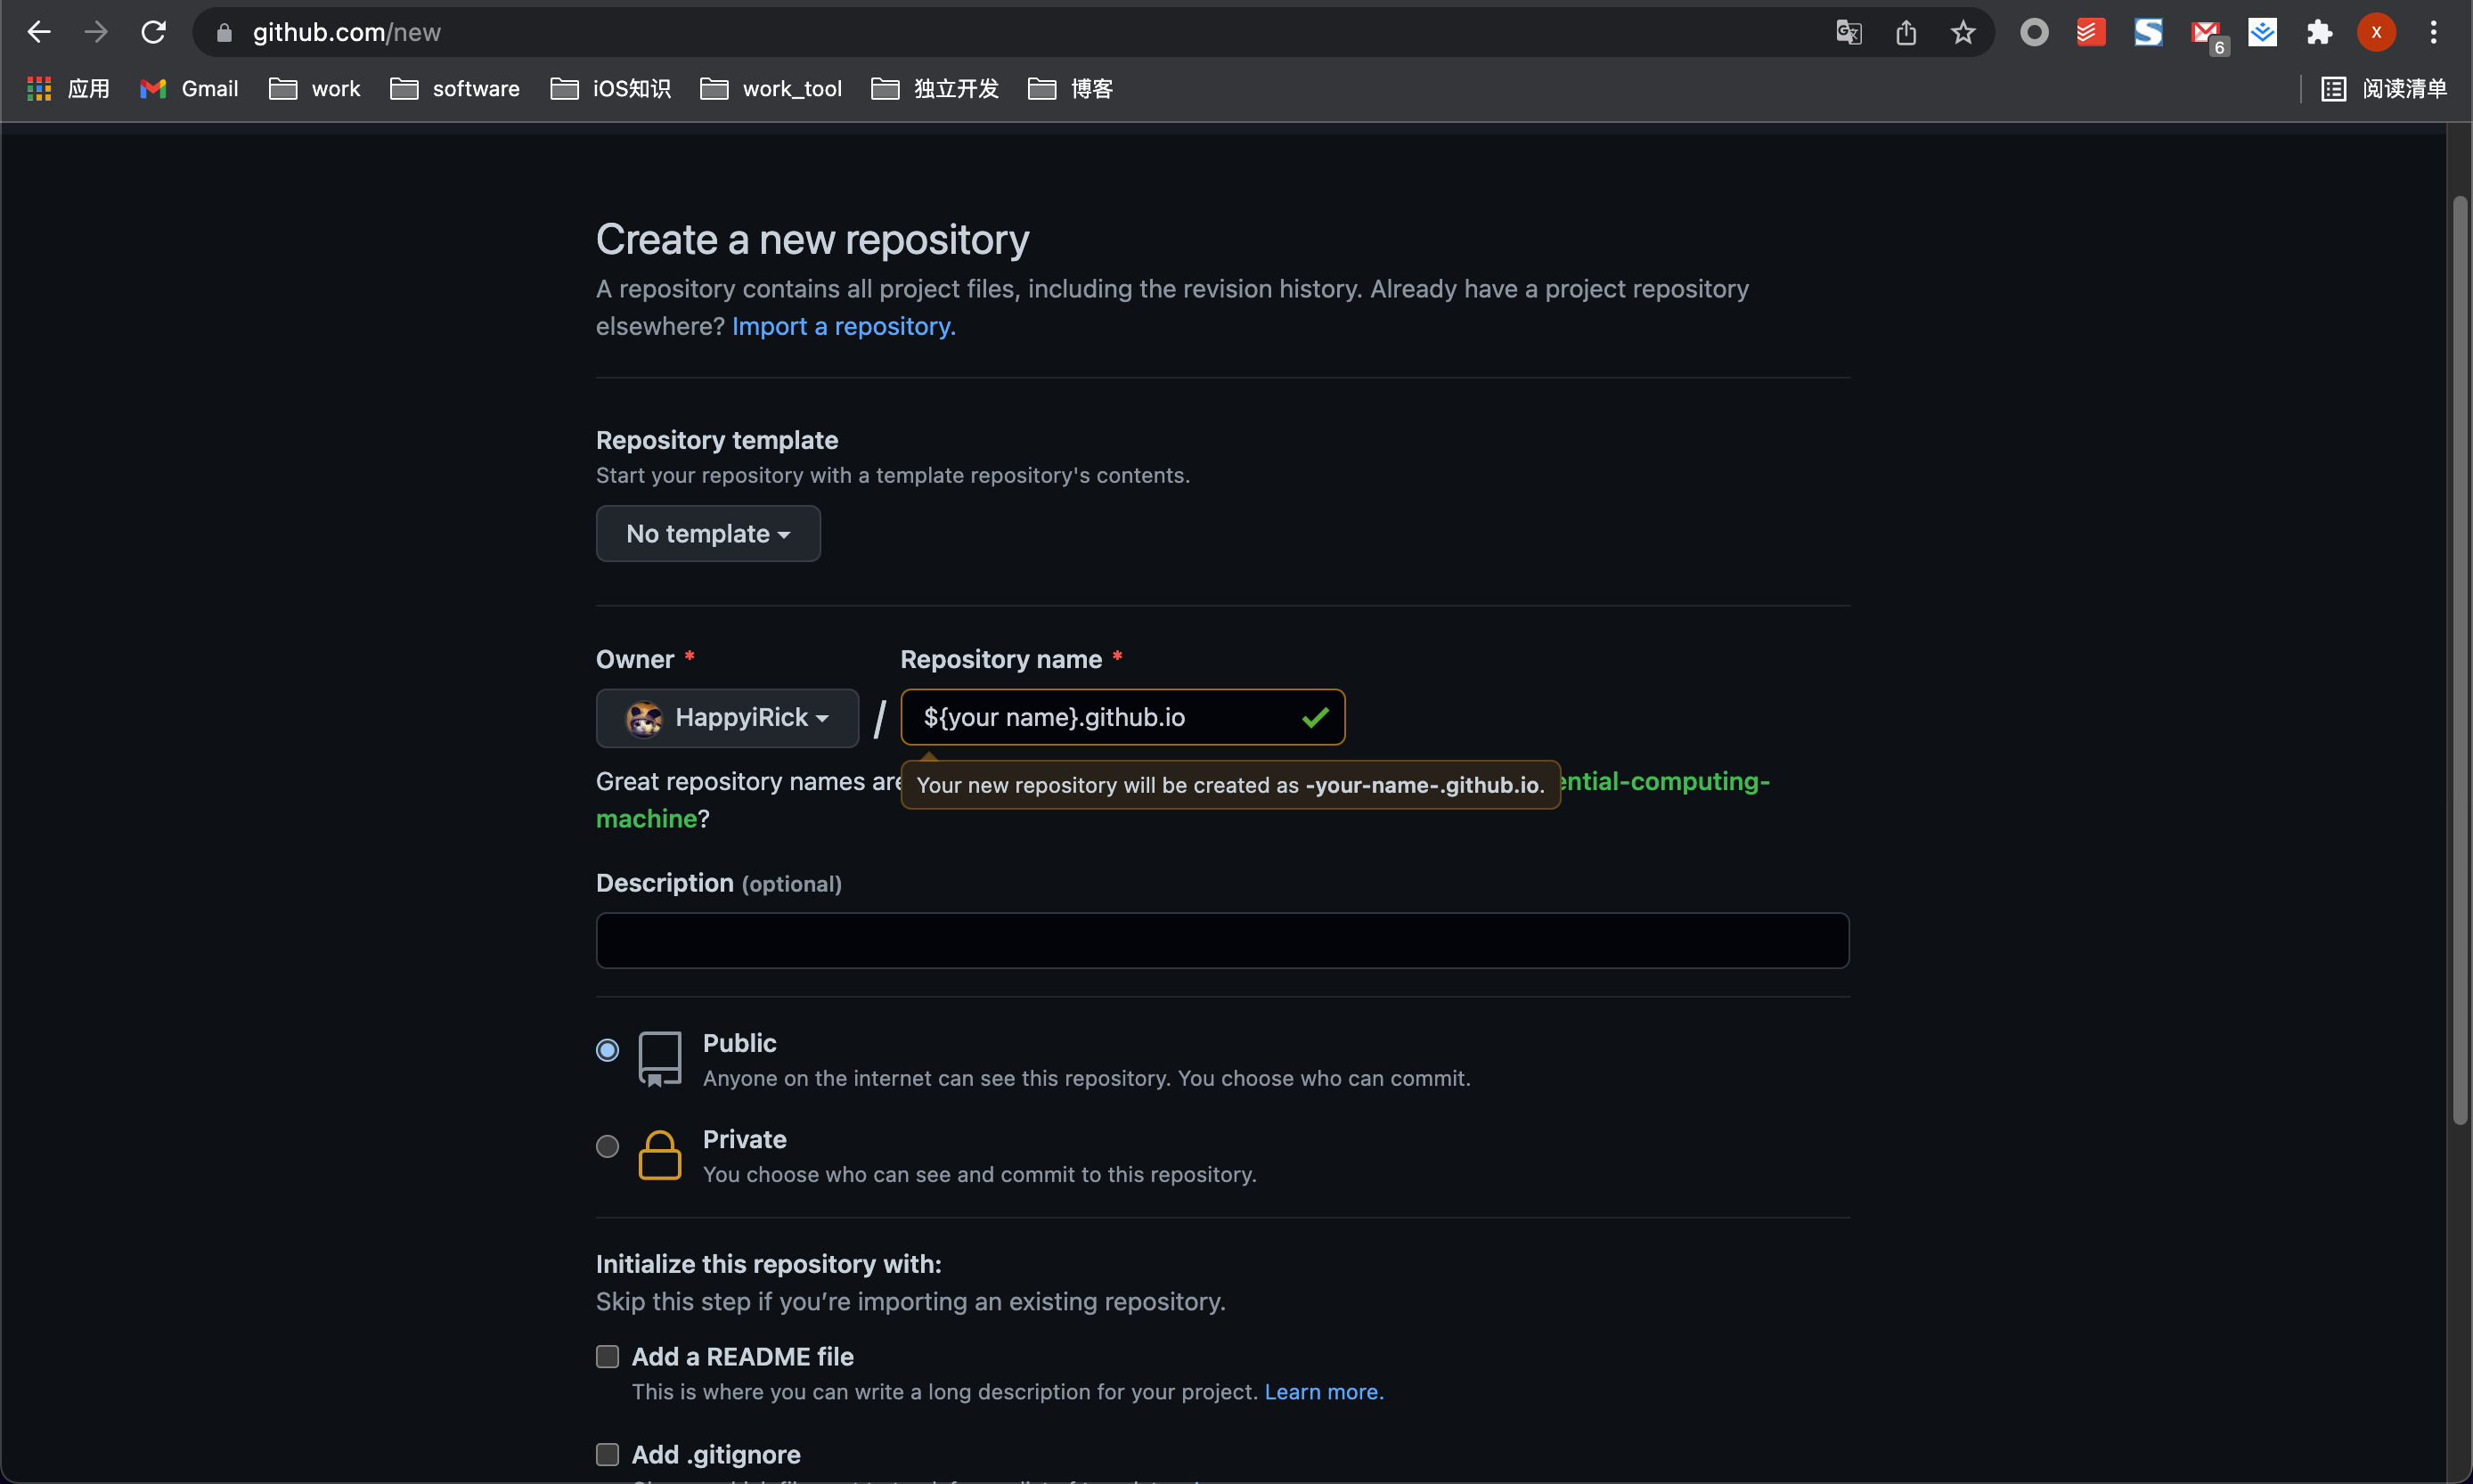This screenshot has width=2473, height=1484.
Task: Open the work bookmarks folder
Action: (315, 89)
